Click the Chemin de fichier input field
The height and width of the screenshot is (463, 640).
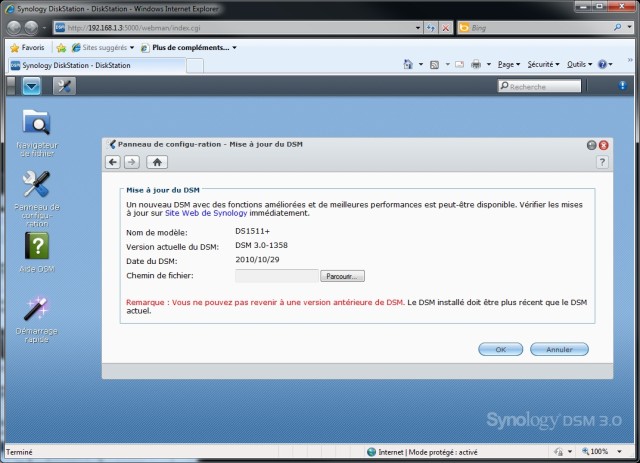277,276
